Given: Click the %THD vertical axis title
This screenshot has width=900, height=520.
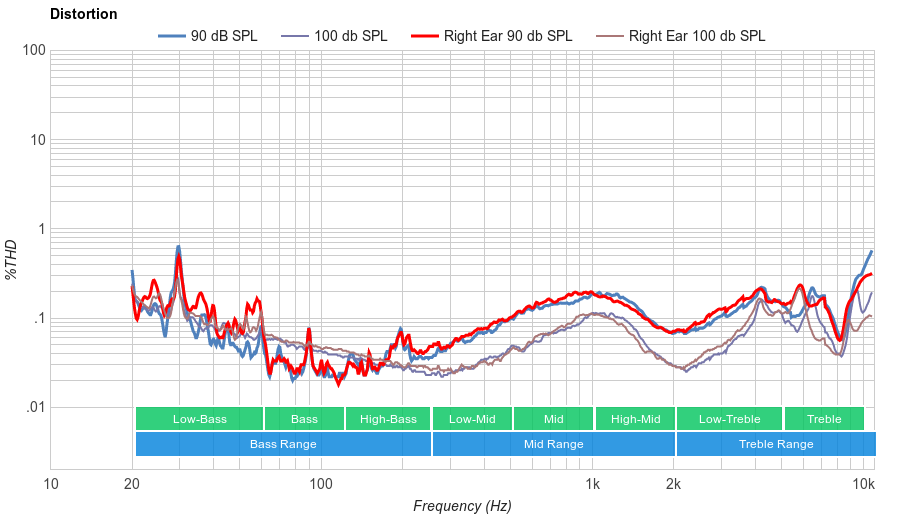Looking at the screenshot, I should click(x=11, y=260).
